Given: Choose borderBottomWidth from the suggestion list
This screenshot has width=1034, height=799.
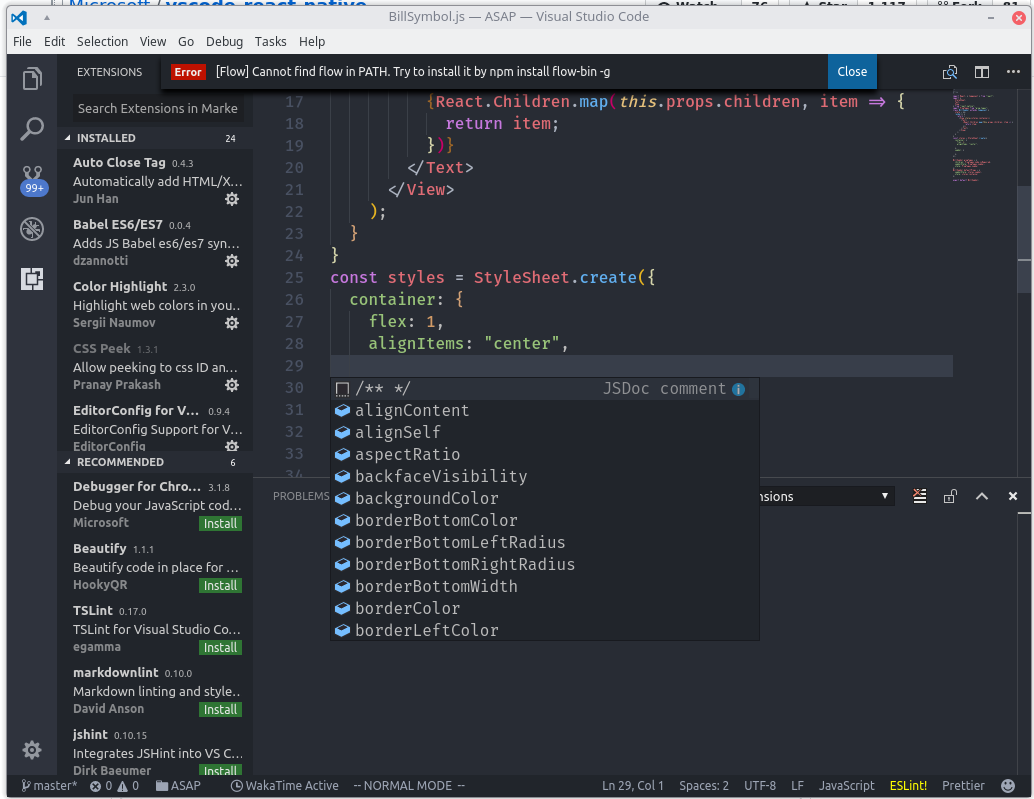Looking at the screenshot, I should (545, 587).
